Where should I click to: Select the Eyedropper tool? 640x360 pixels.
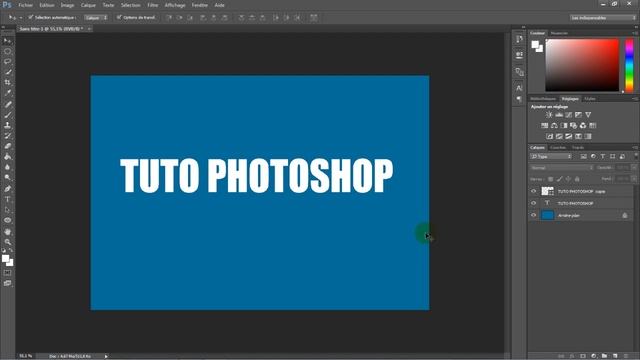click(7, 93)
